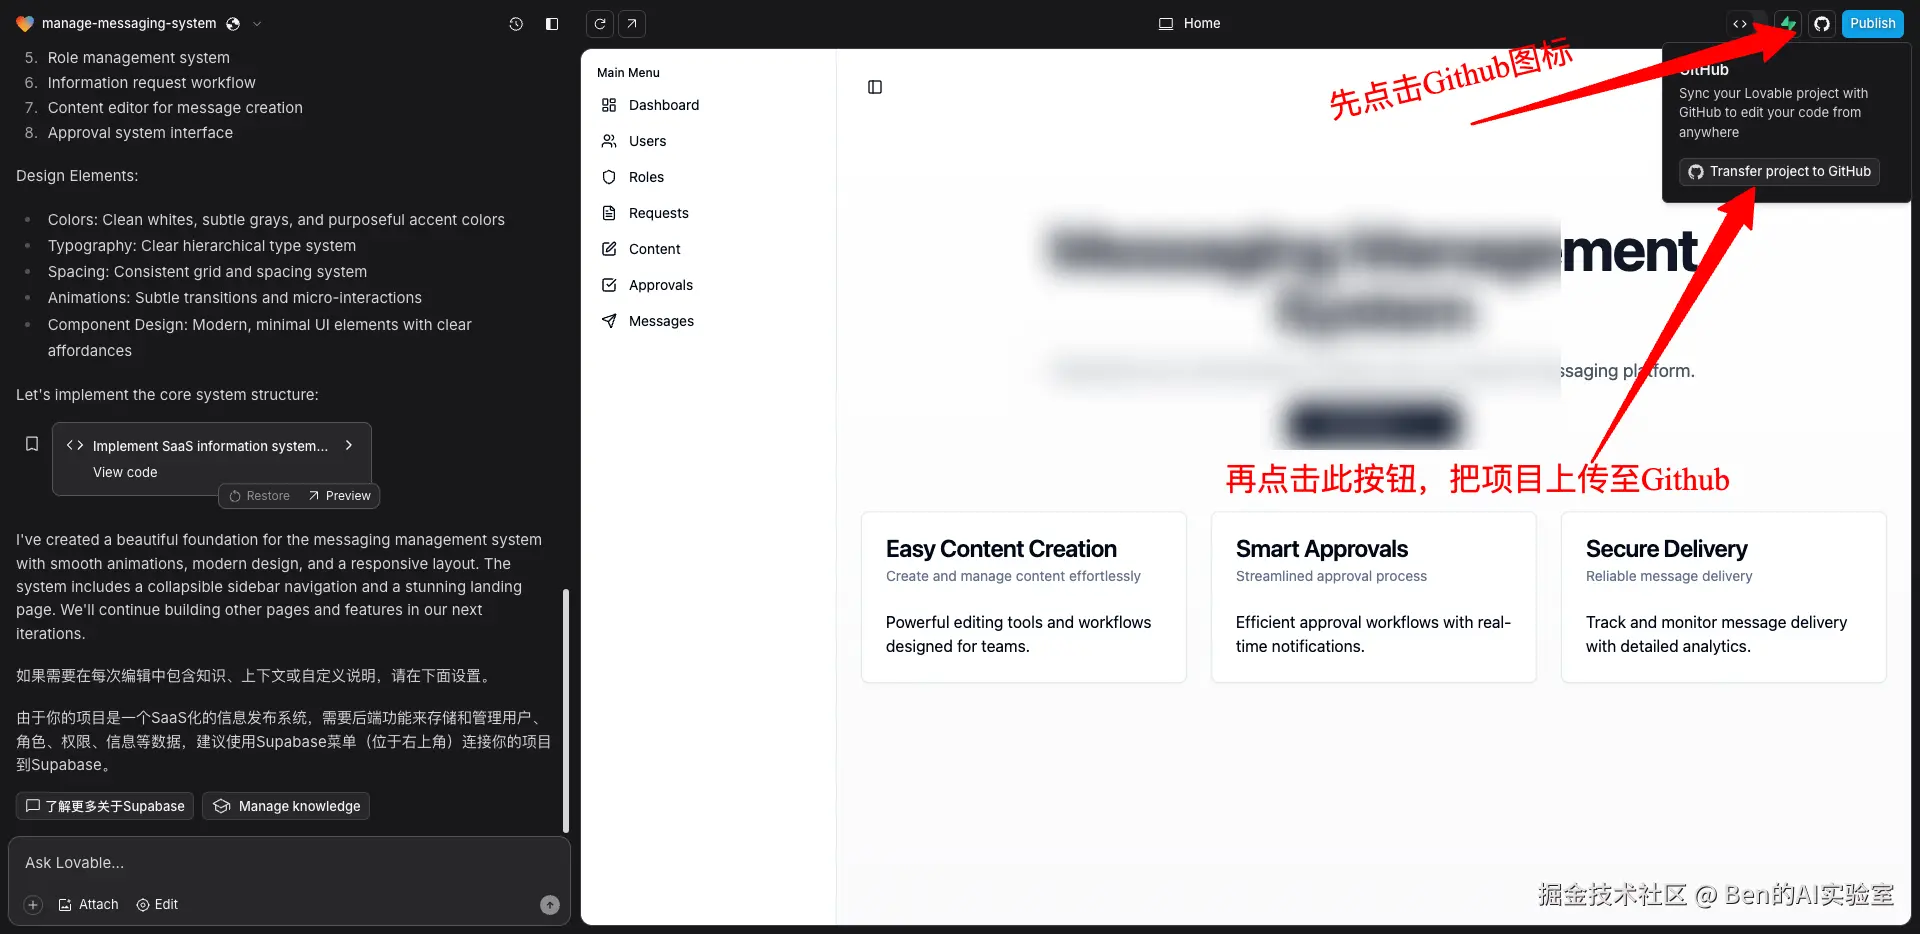1920x934 pixels.
Task: Click the Manage knowledge button
Action: point(286,806)
